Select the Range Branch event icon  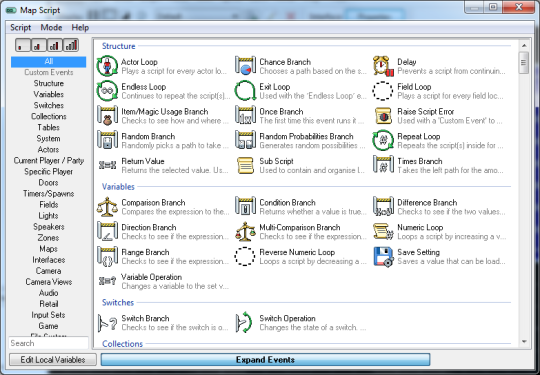tap(107, 256)
